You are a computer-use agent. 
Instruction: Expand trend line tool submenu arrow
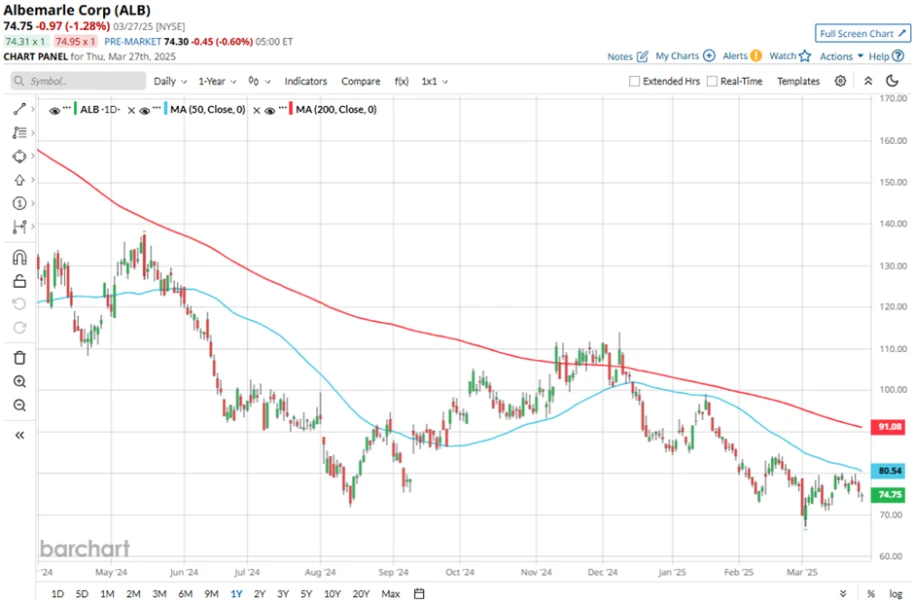(x=33, y=109)
